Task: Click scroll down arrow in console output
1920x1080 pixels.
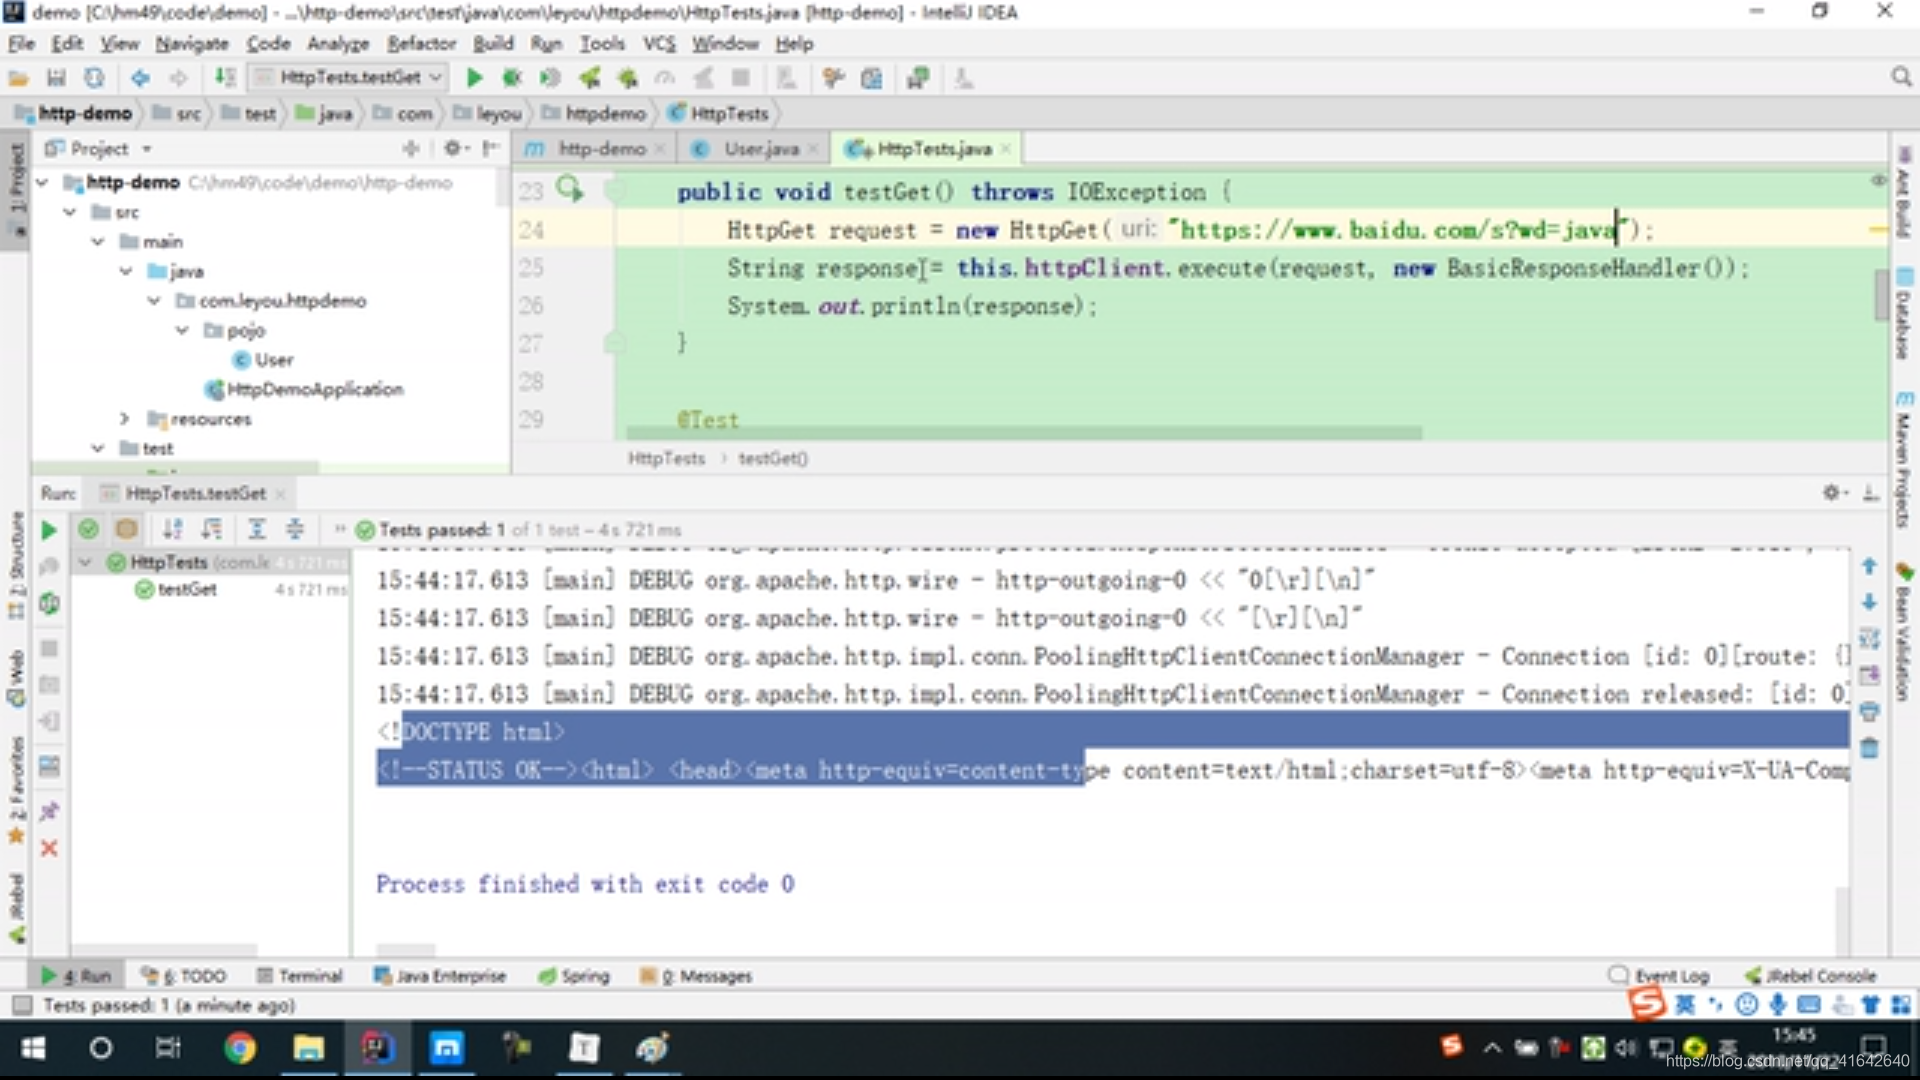Action: [x=1869, y=602]
